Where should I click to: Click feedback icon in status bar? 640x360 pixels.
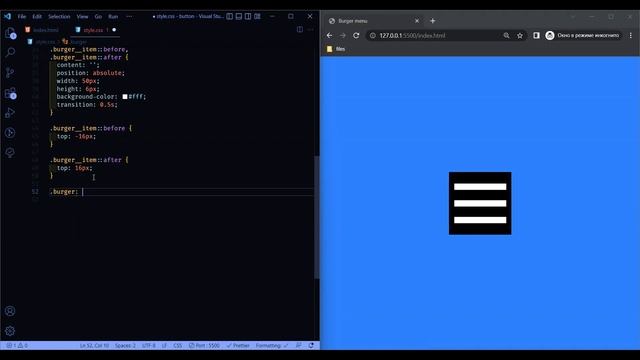click(x=298, y=345)
